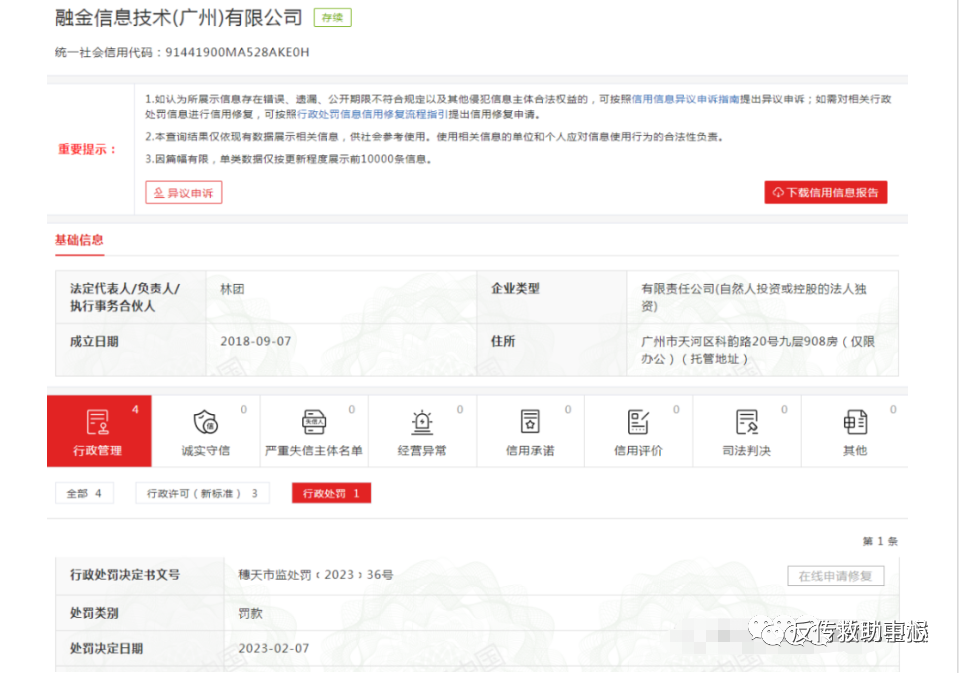Select the 其他 category icon
Image resolution: width=959 pixels, height=673 pixels.
click(855, 422)
